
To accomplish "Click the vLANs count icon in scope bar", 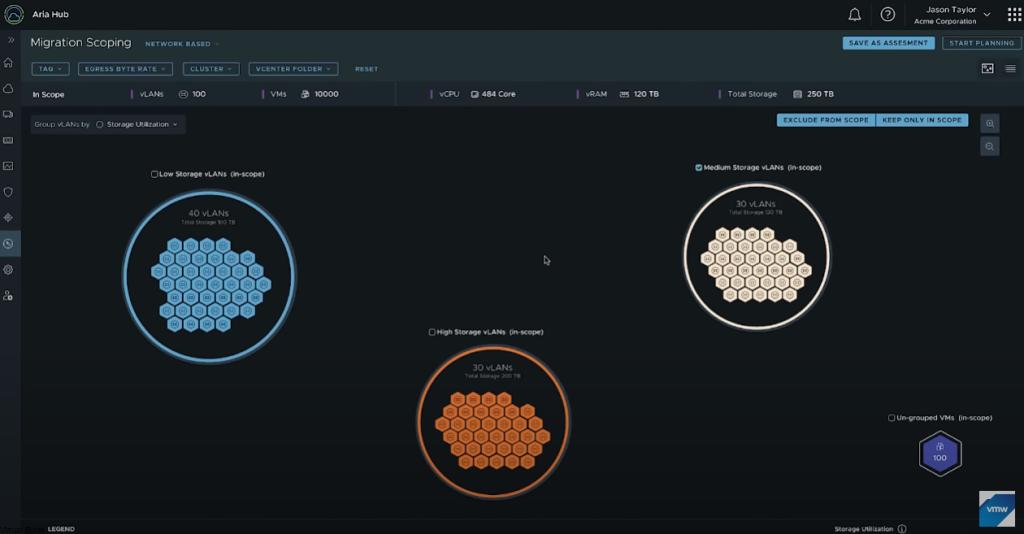I will click(x=184, y=94).
